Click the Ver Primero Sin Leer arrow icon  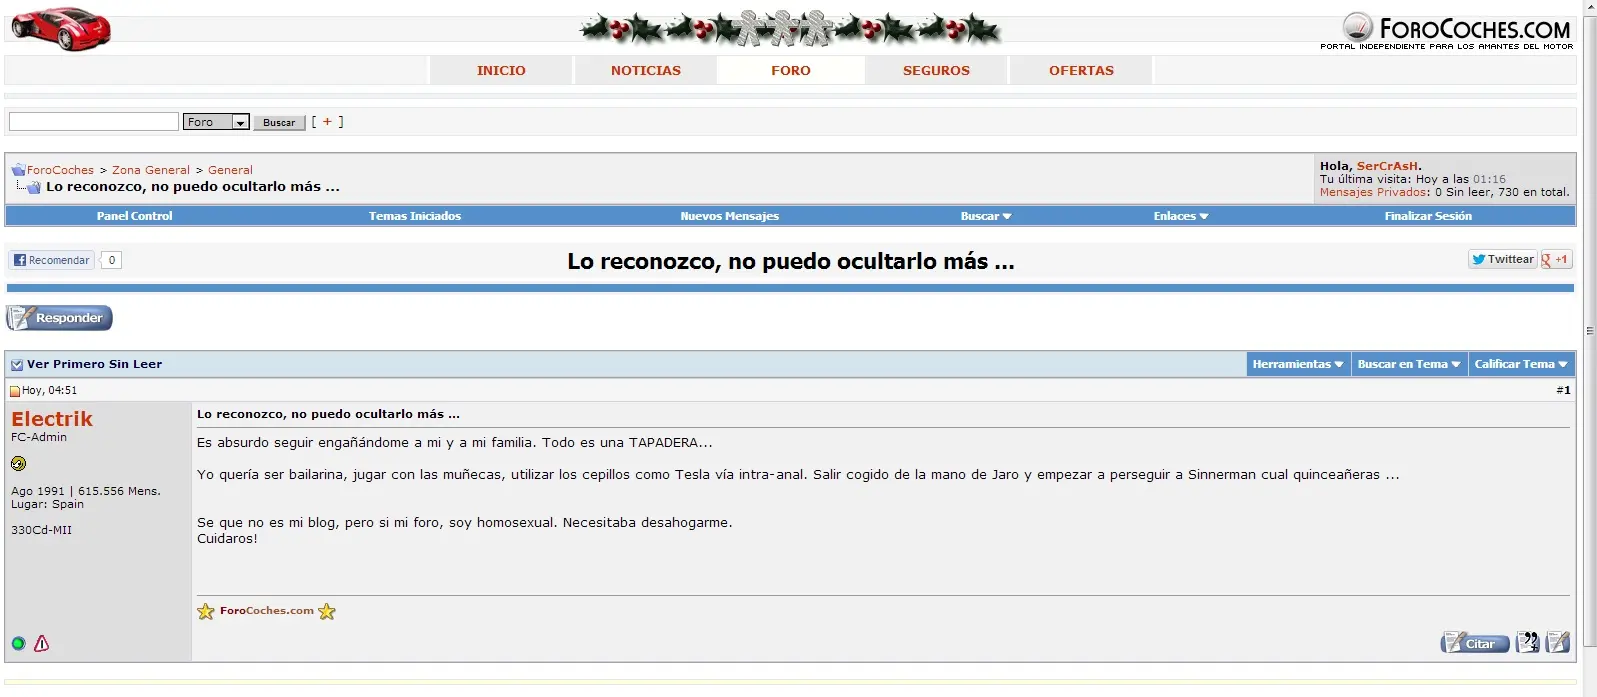(17, 365)
